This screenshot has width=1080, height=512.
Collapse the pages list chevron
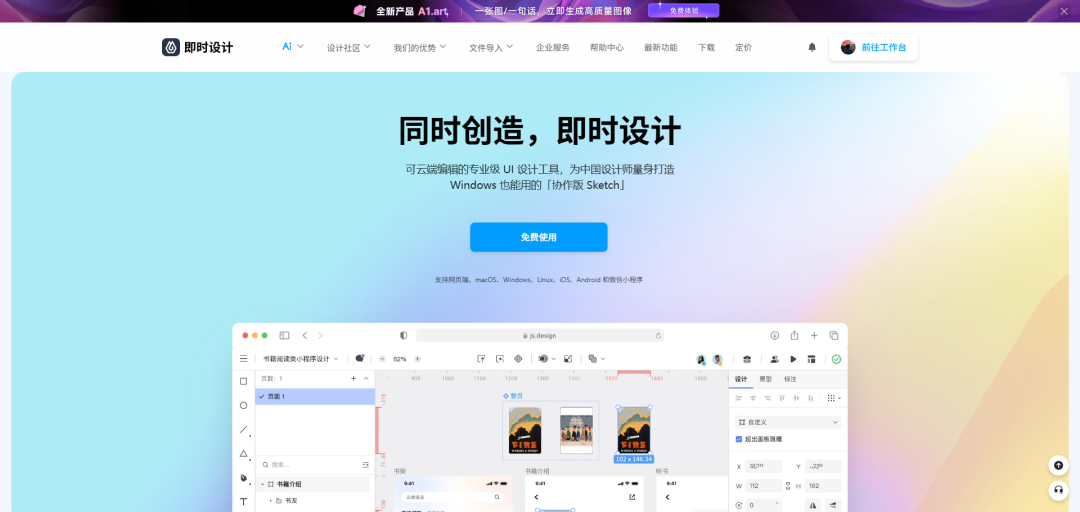[x=366, y=378]
